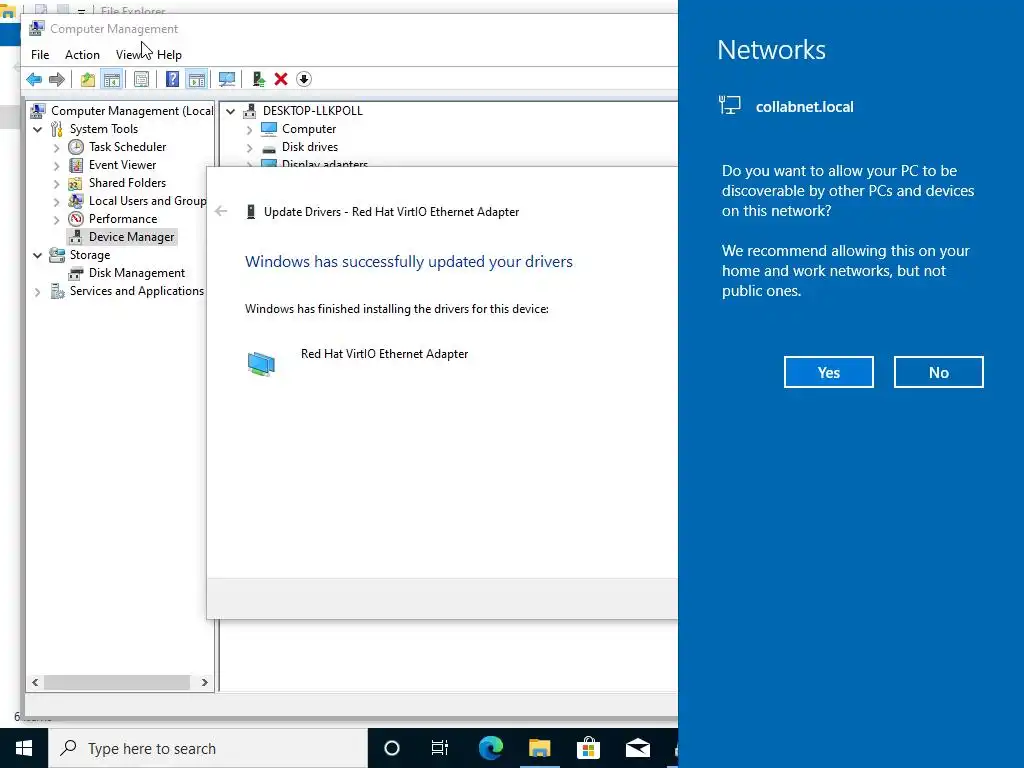
Task: Toggle Show/Hide Action Pane toolbar icon
Action: point(197,80)
